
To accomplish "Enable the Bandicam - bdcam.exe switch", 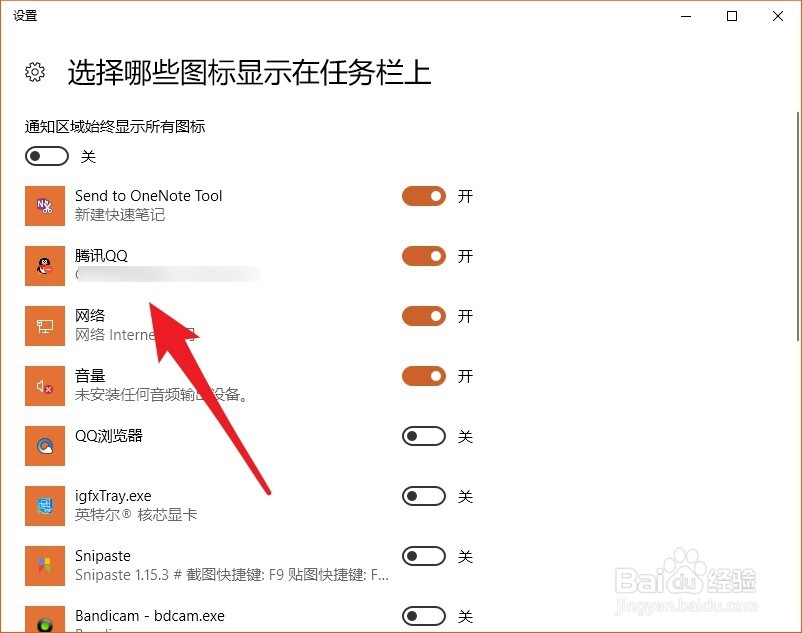I will click(424, 616).
